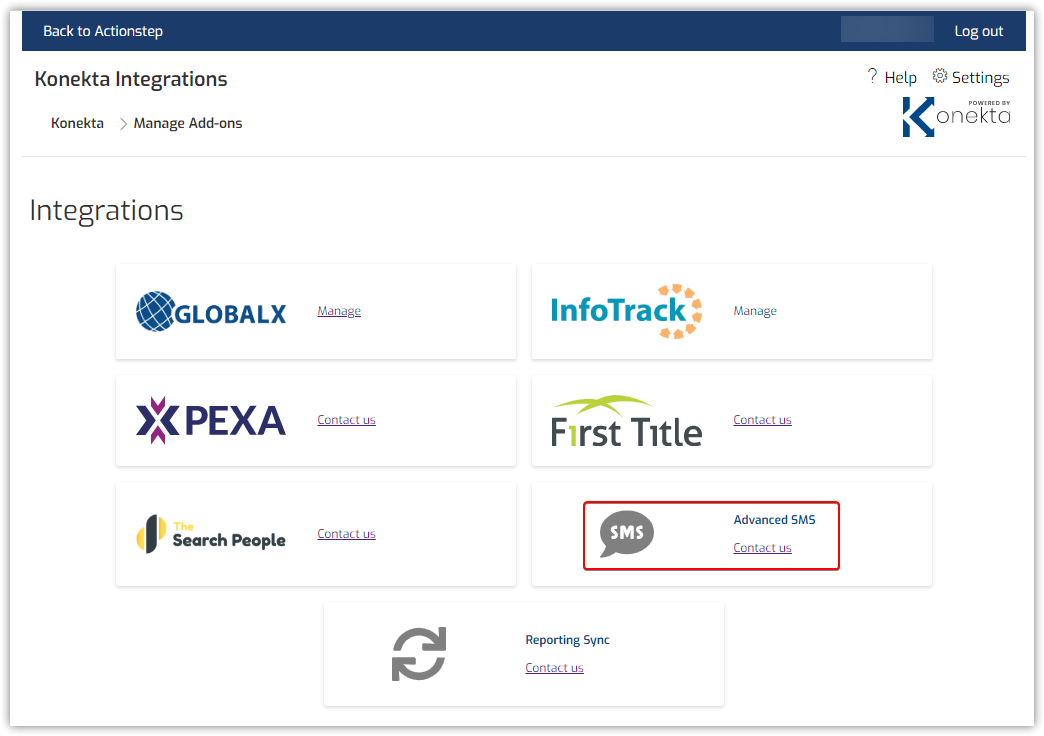
Task: Click Contact us under Advanced SMS
Action: [762, 548]
